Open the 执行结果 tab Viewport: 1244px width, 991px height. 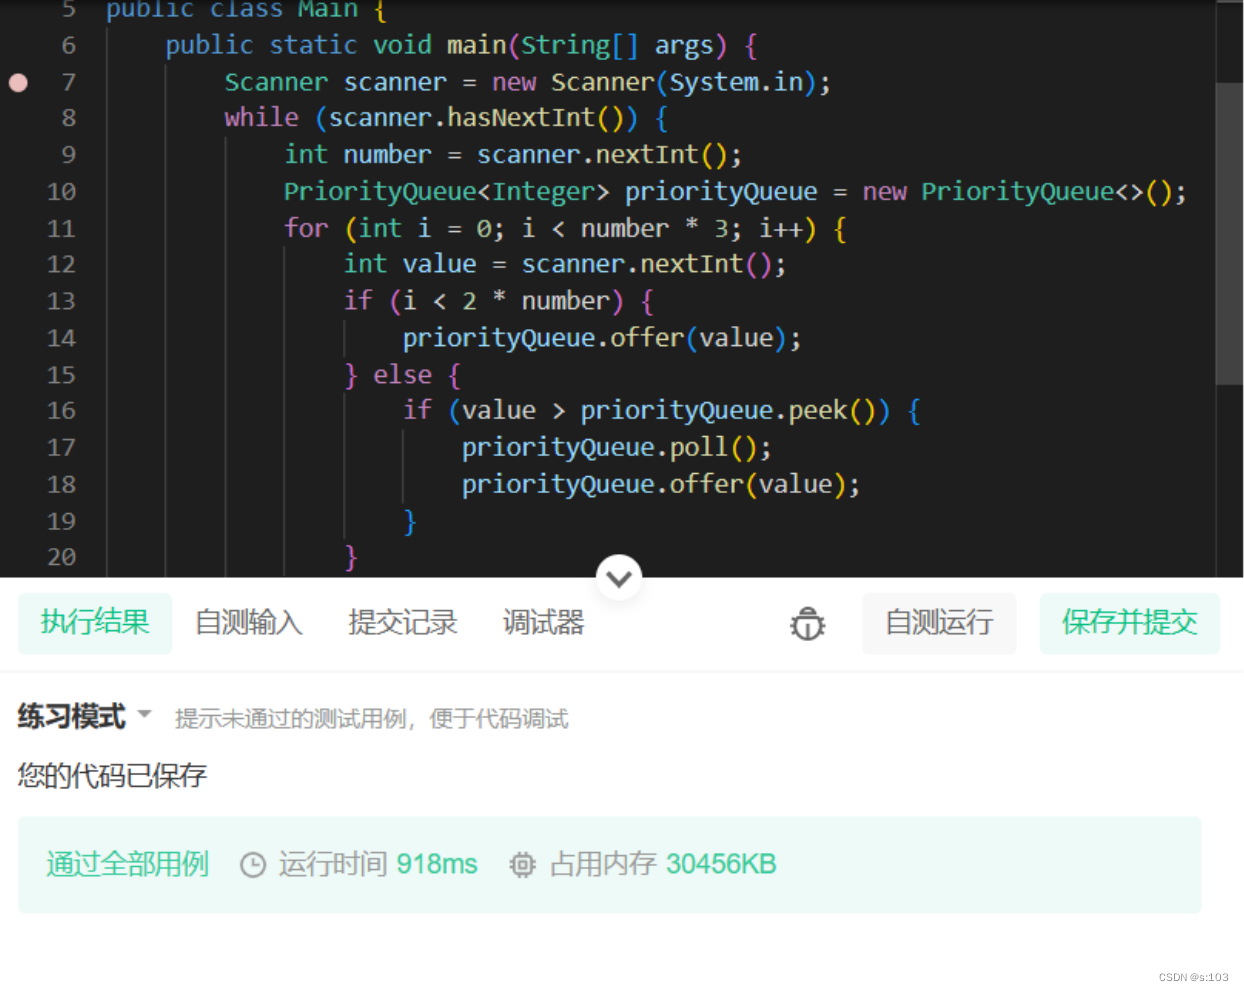click(95, 623)
